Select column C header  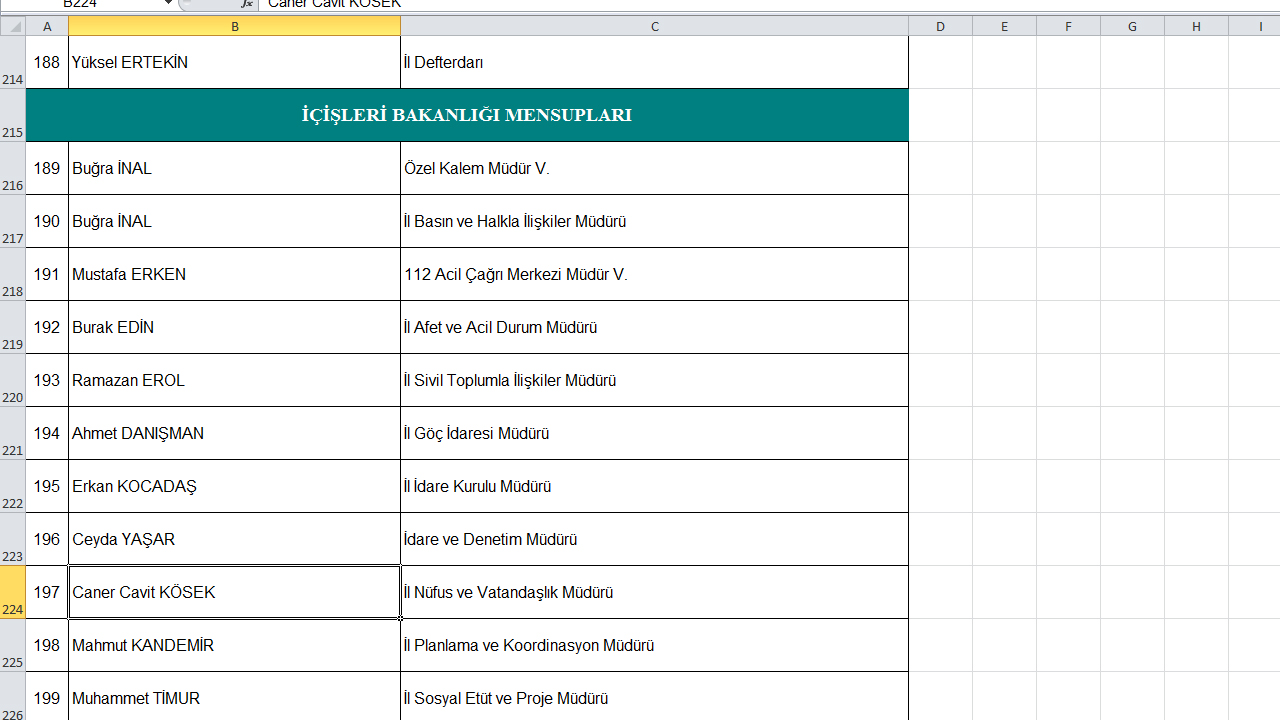coord(654,27)
